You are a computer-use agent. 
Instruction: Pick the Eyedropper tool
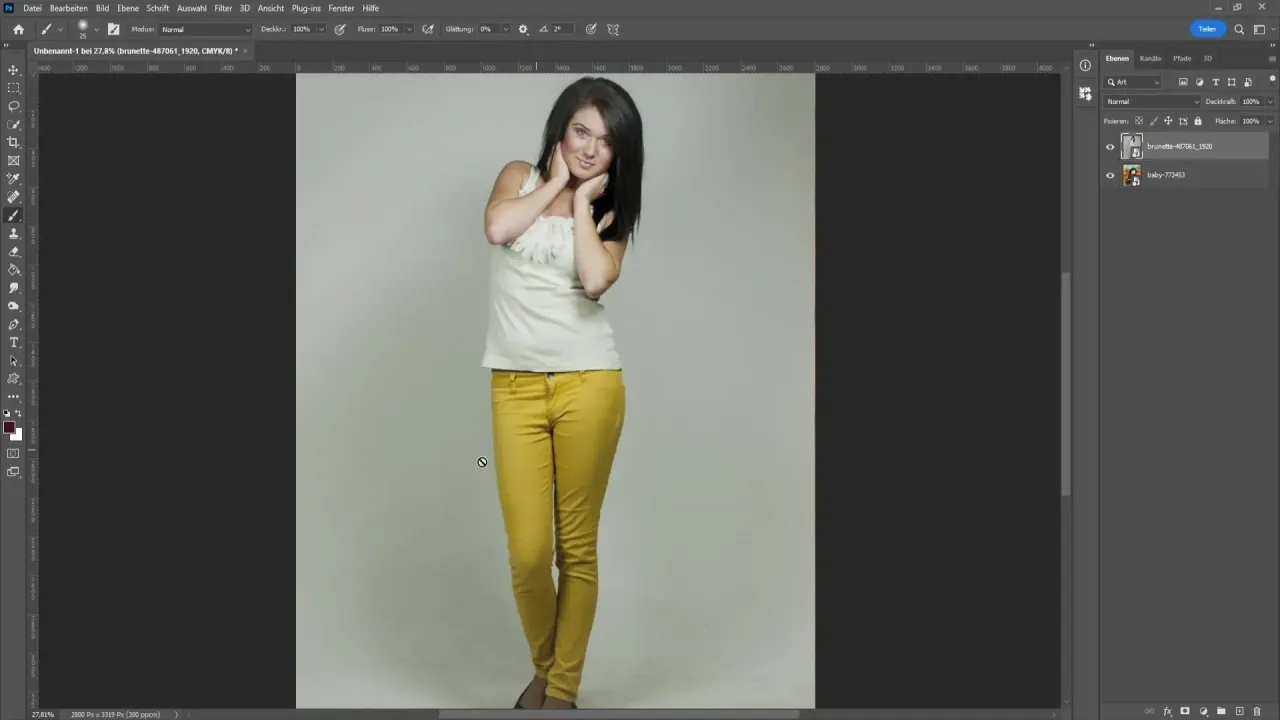14,179
